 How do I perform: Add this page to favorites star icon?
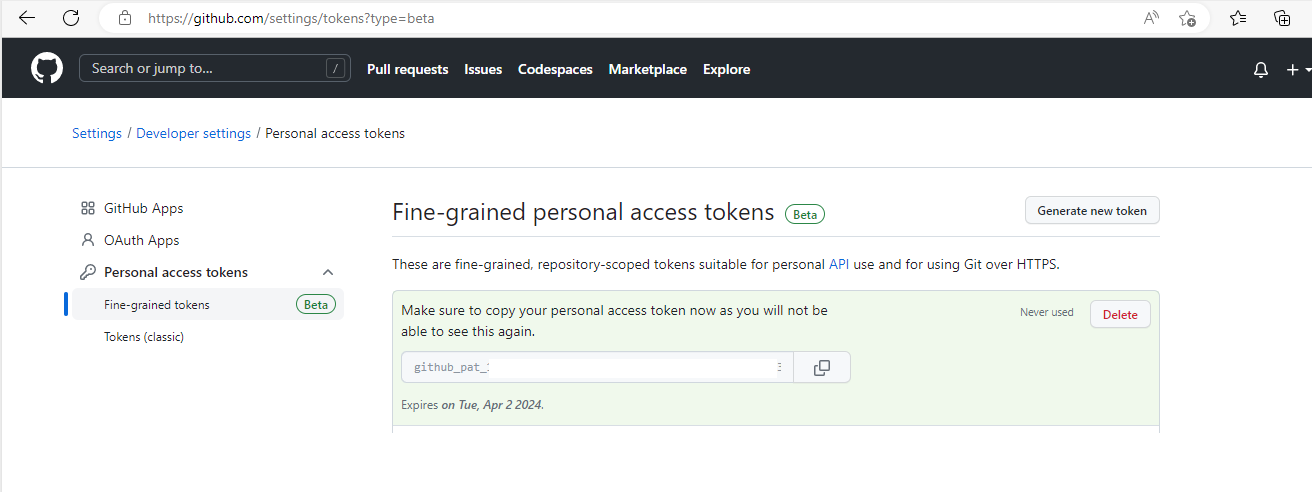click(1187, 18)
